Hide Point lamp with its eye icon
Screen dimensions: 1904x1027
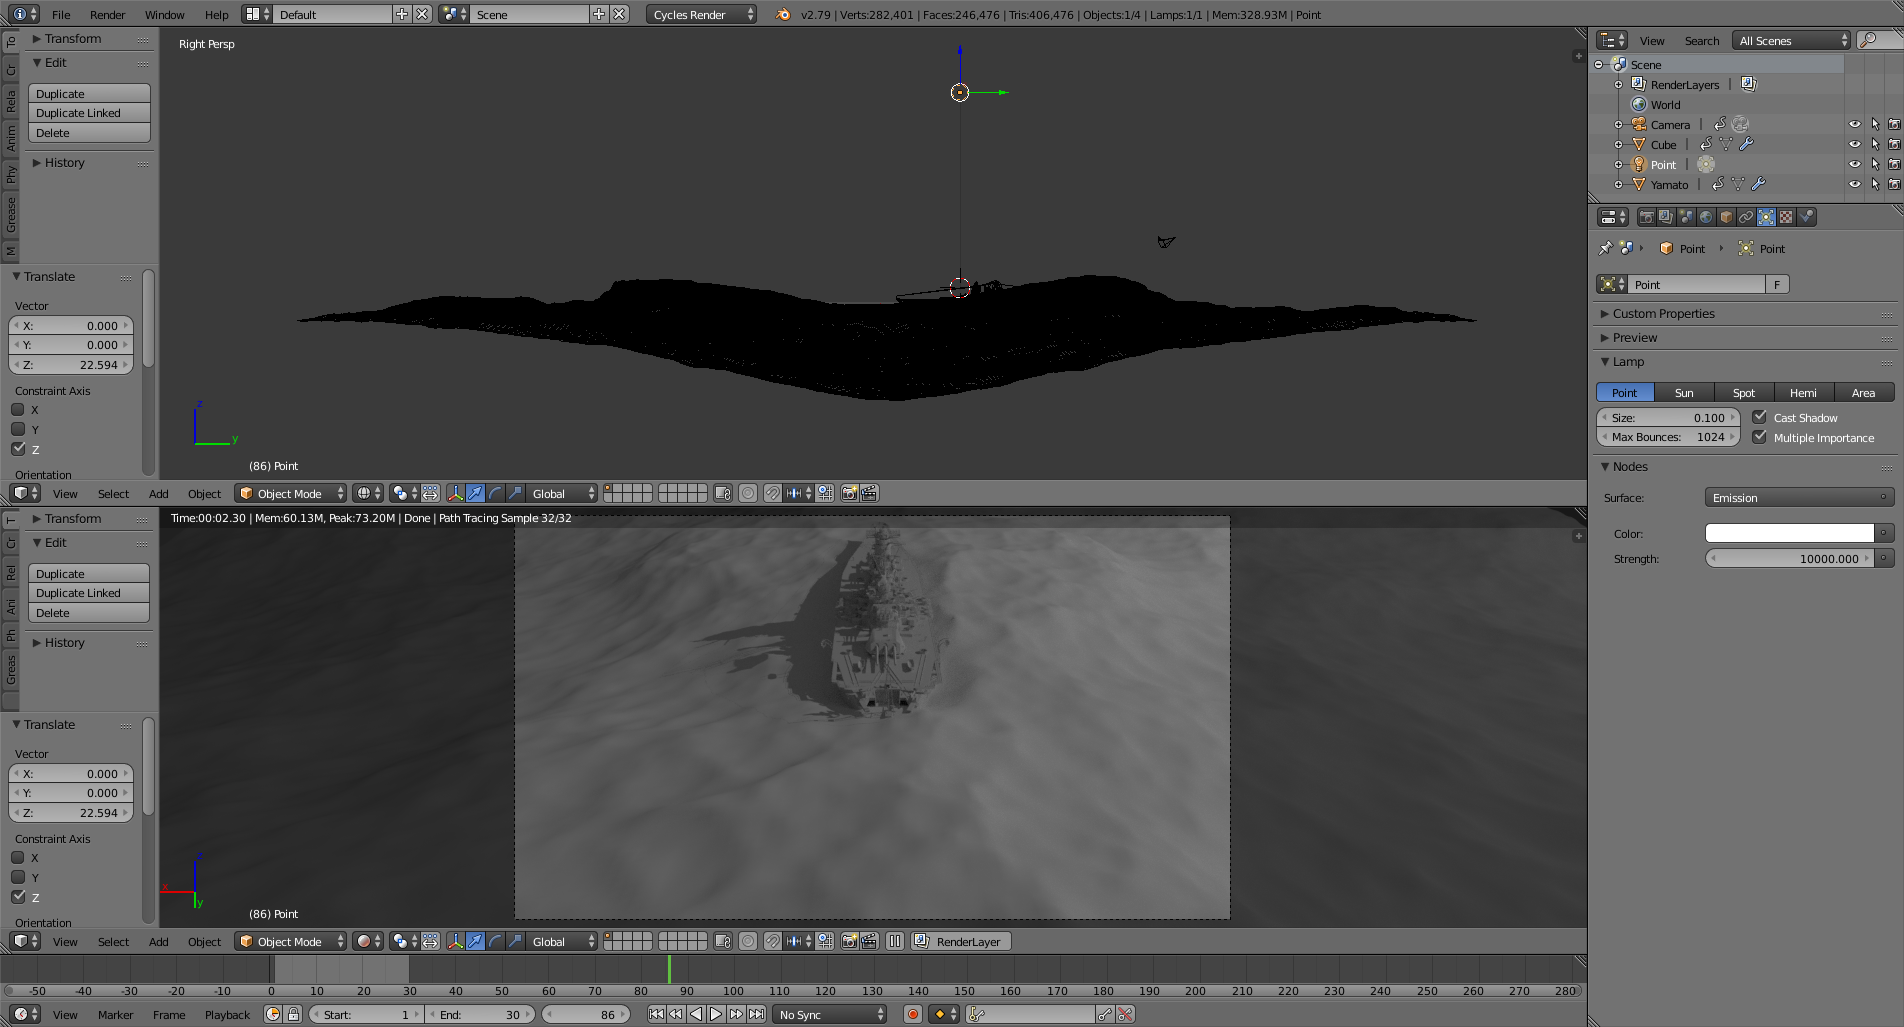[1854, 164]
